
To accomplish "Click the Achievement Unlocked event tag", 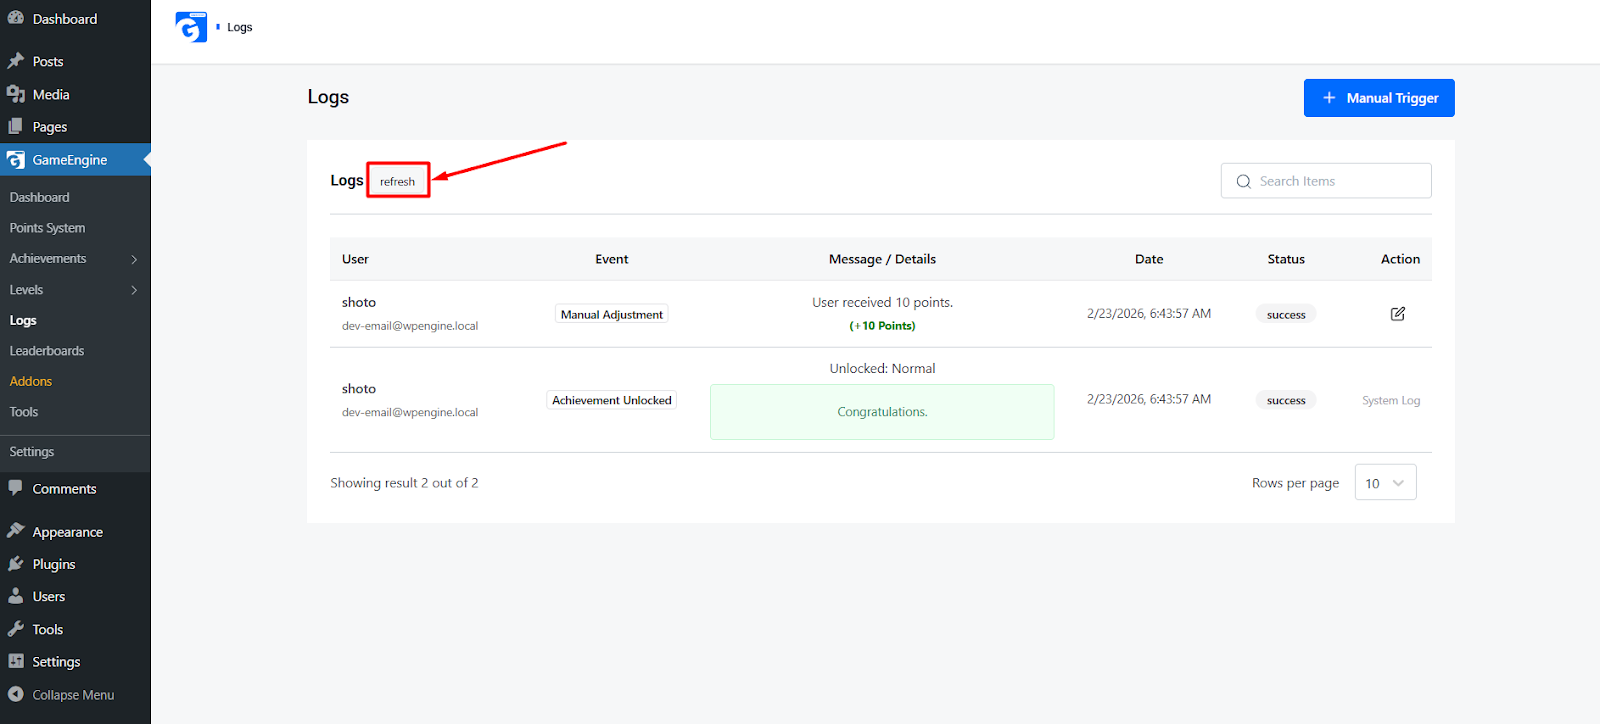I will click(x=612, y=400).
